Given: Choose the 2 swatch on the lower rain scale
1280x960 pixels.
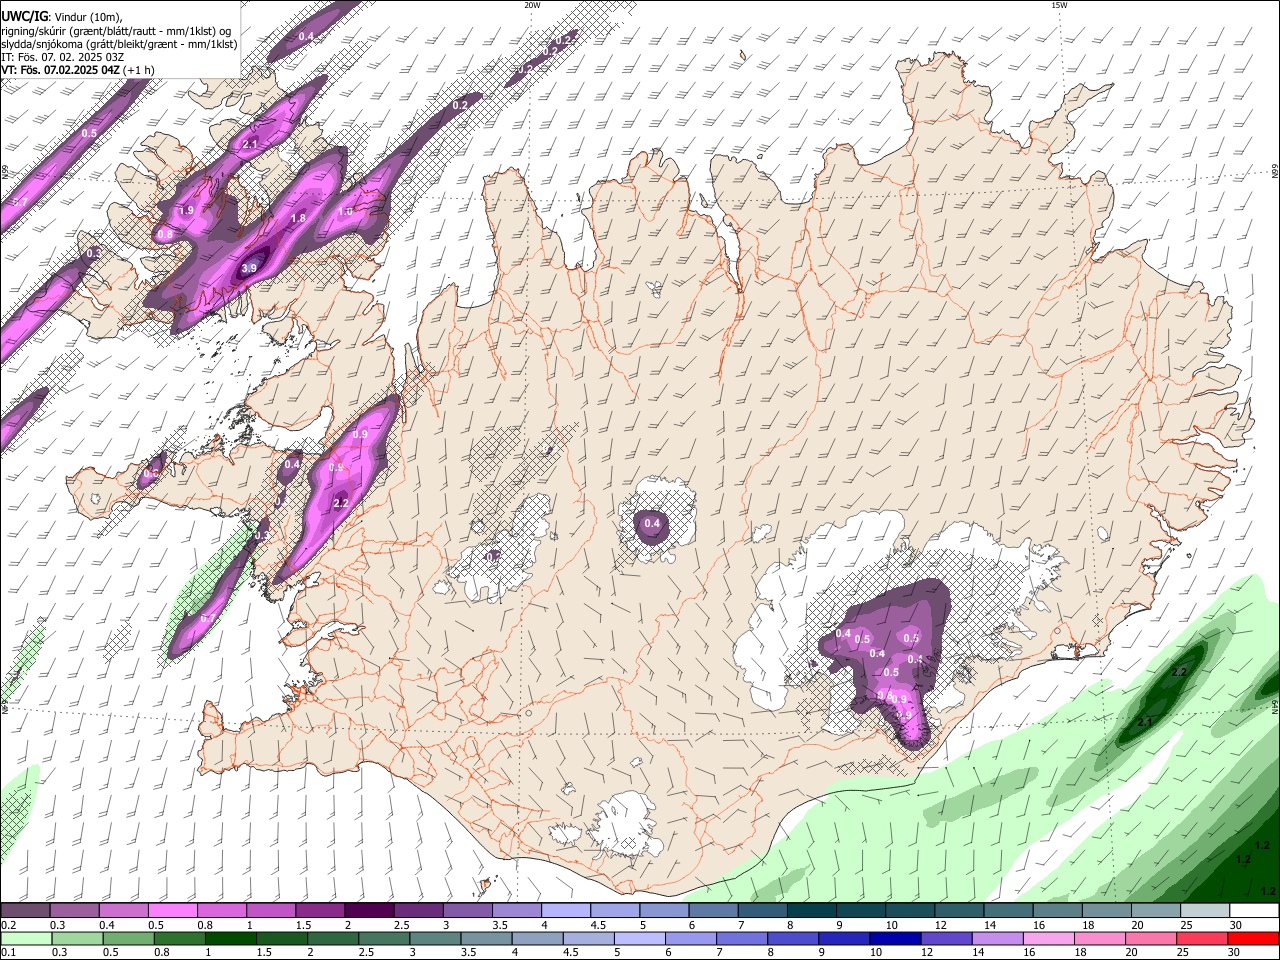Looking at the screenshot, I should (x=332, y=939).
